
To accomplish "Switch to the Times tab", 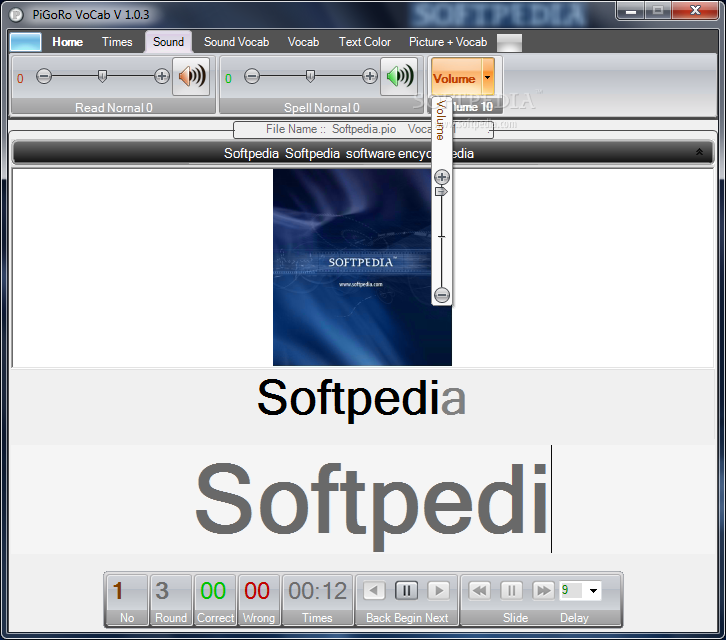I will [117, 42].
